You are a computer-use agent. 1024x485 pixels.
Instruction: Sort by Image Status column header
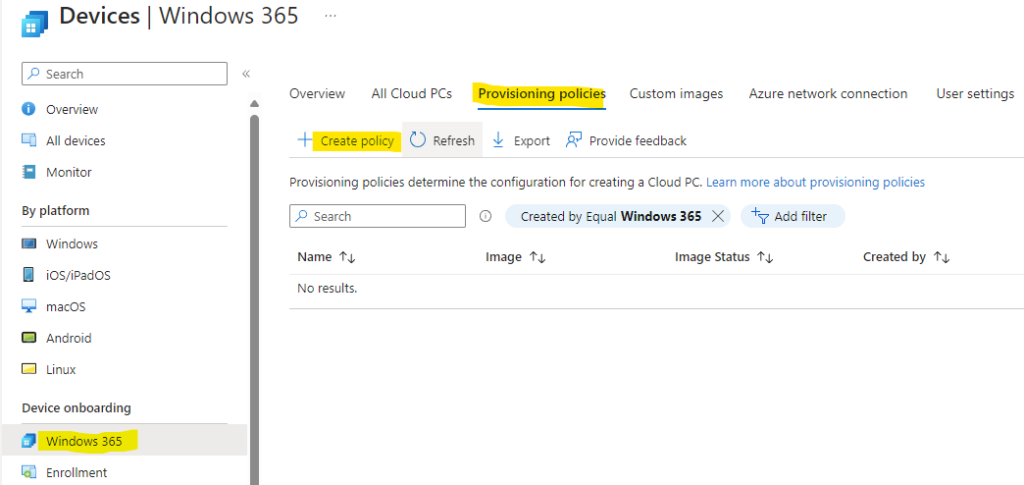[x=712, y=257]
